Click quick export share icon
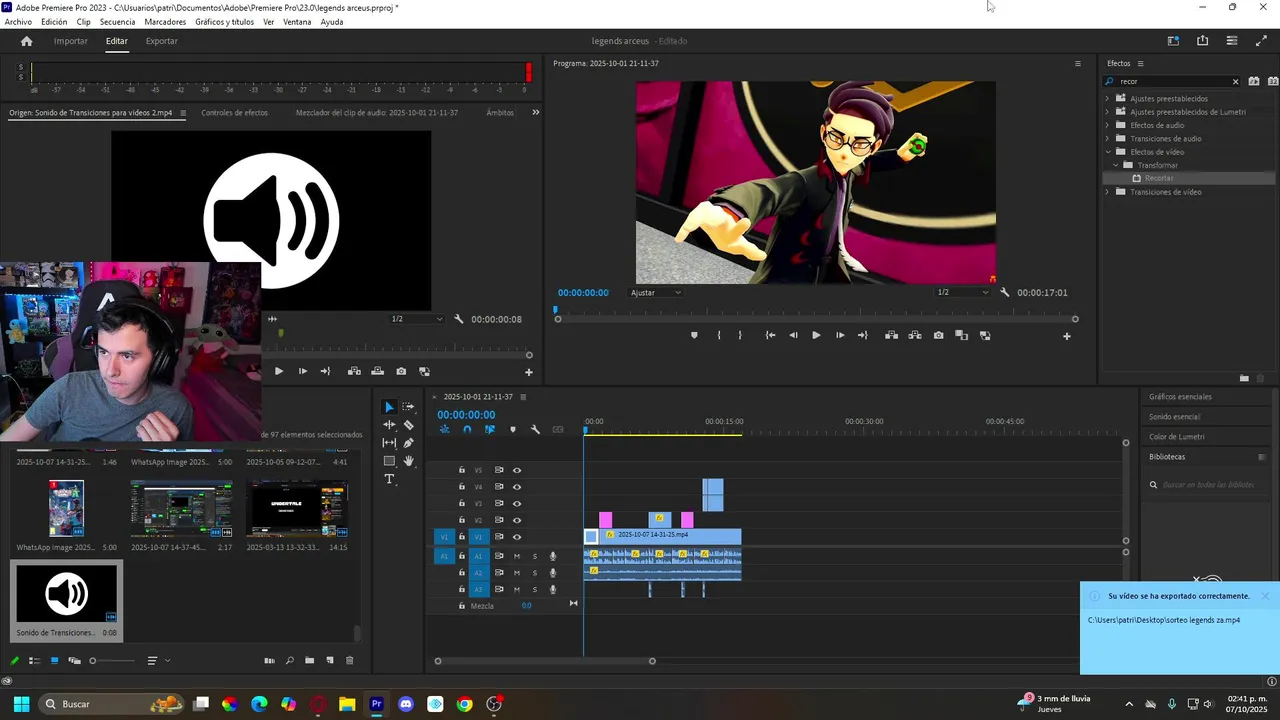The height and width of the screenshot is (720, 1280). [1202, 41]
